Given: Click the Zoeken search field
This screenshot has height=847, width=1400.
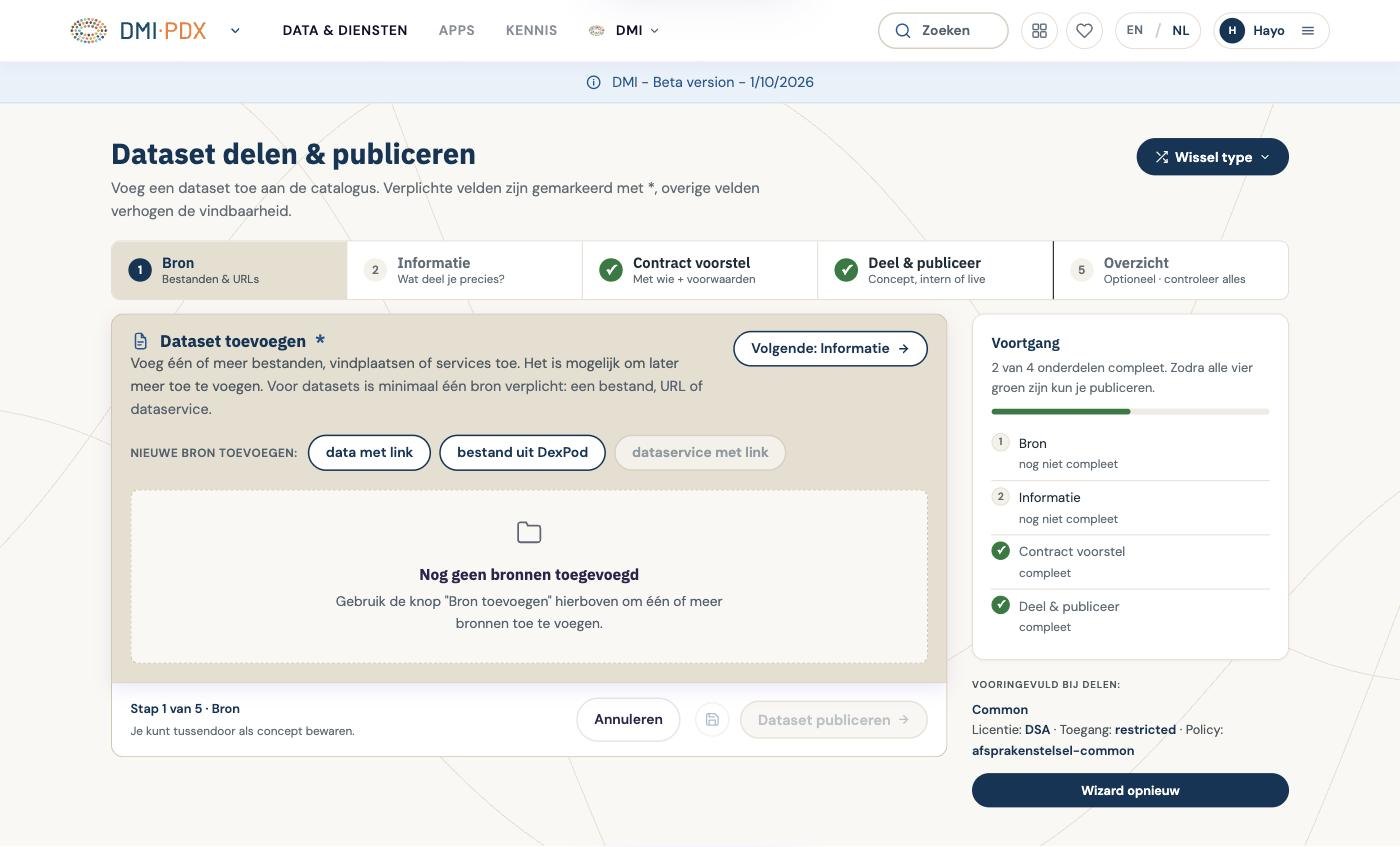Looking at the screenshot, I should [x=943, y=30].
